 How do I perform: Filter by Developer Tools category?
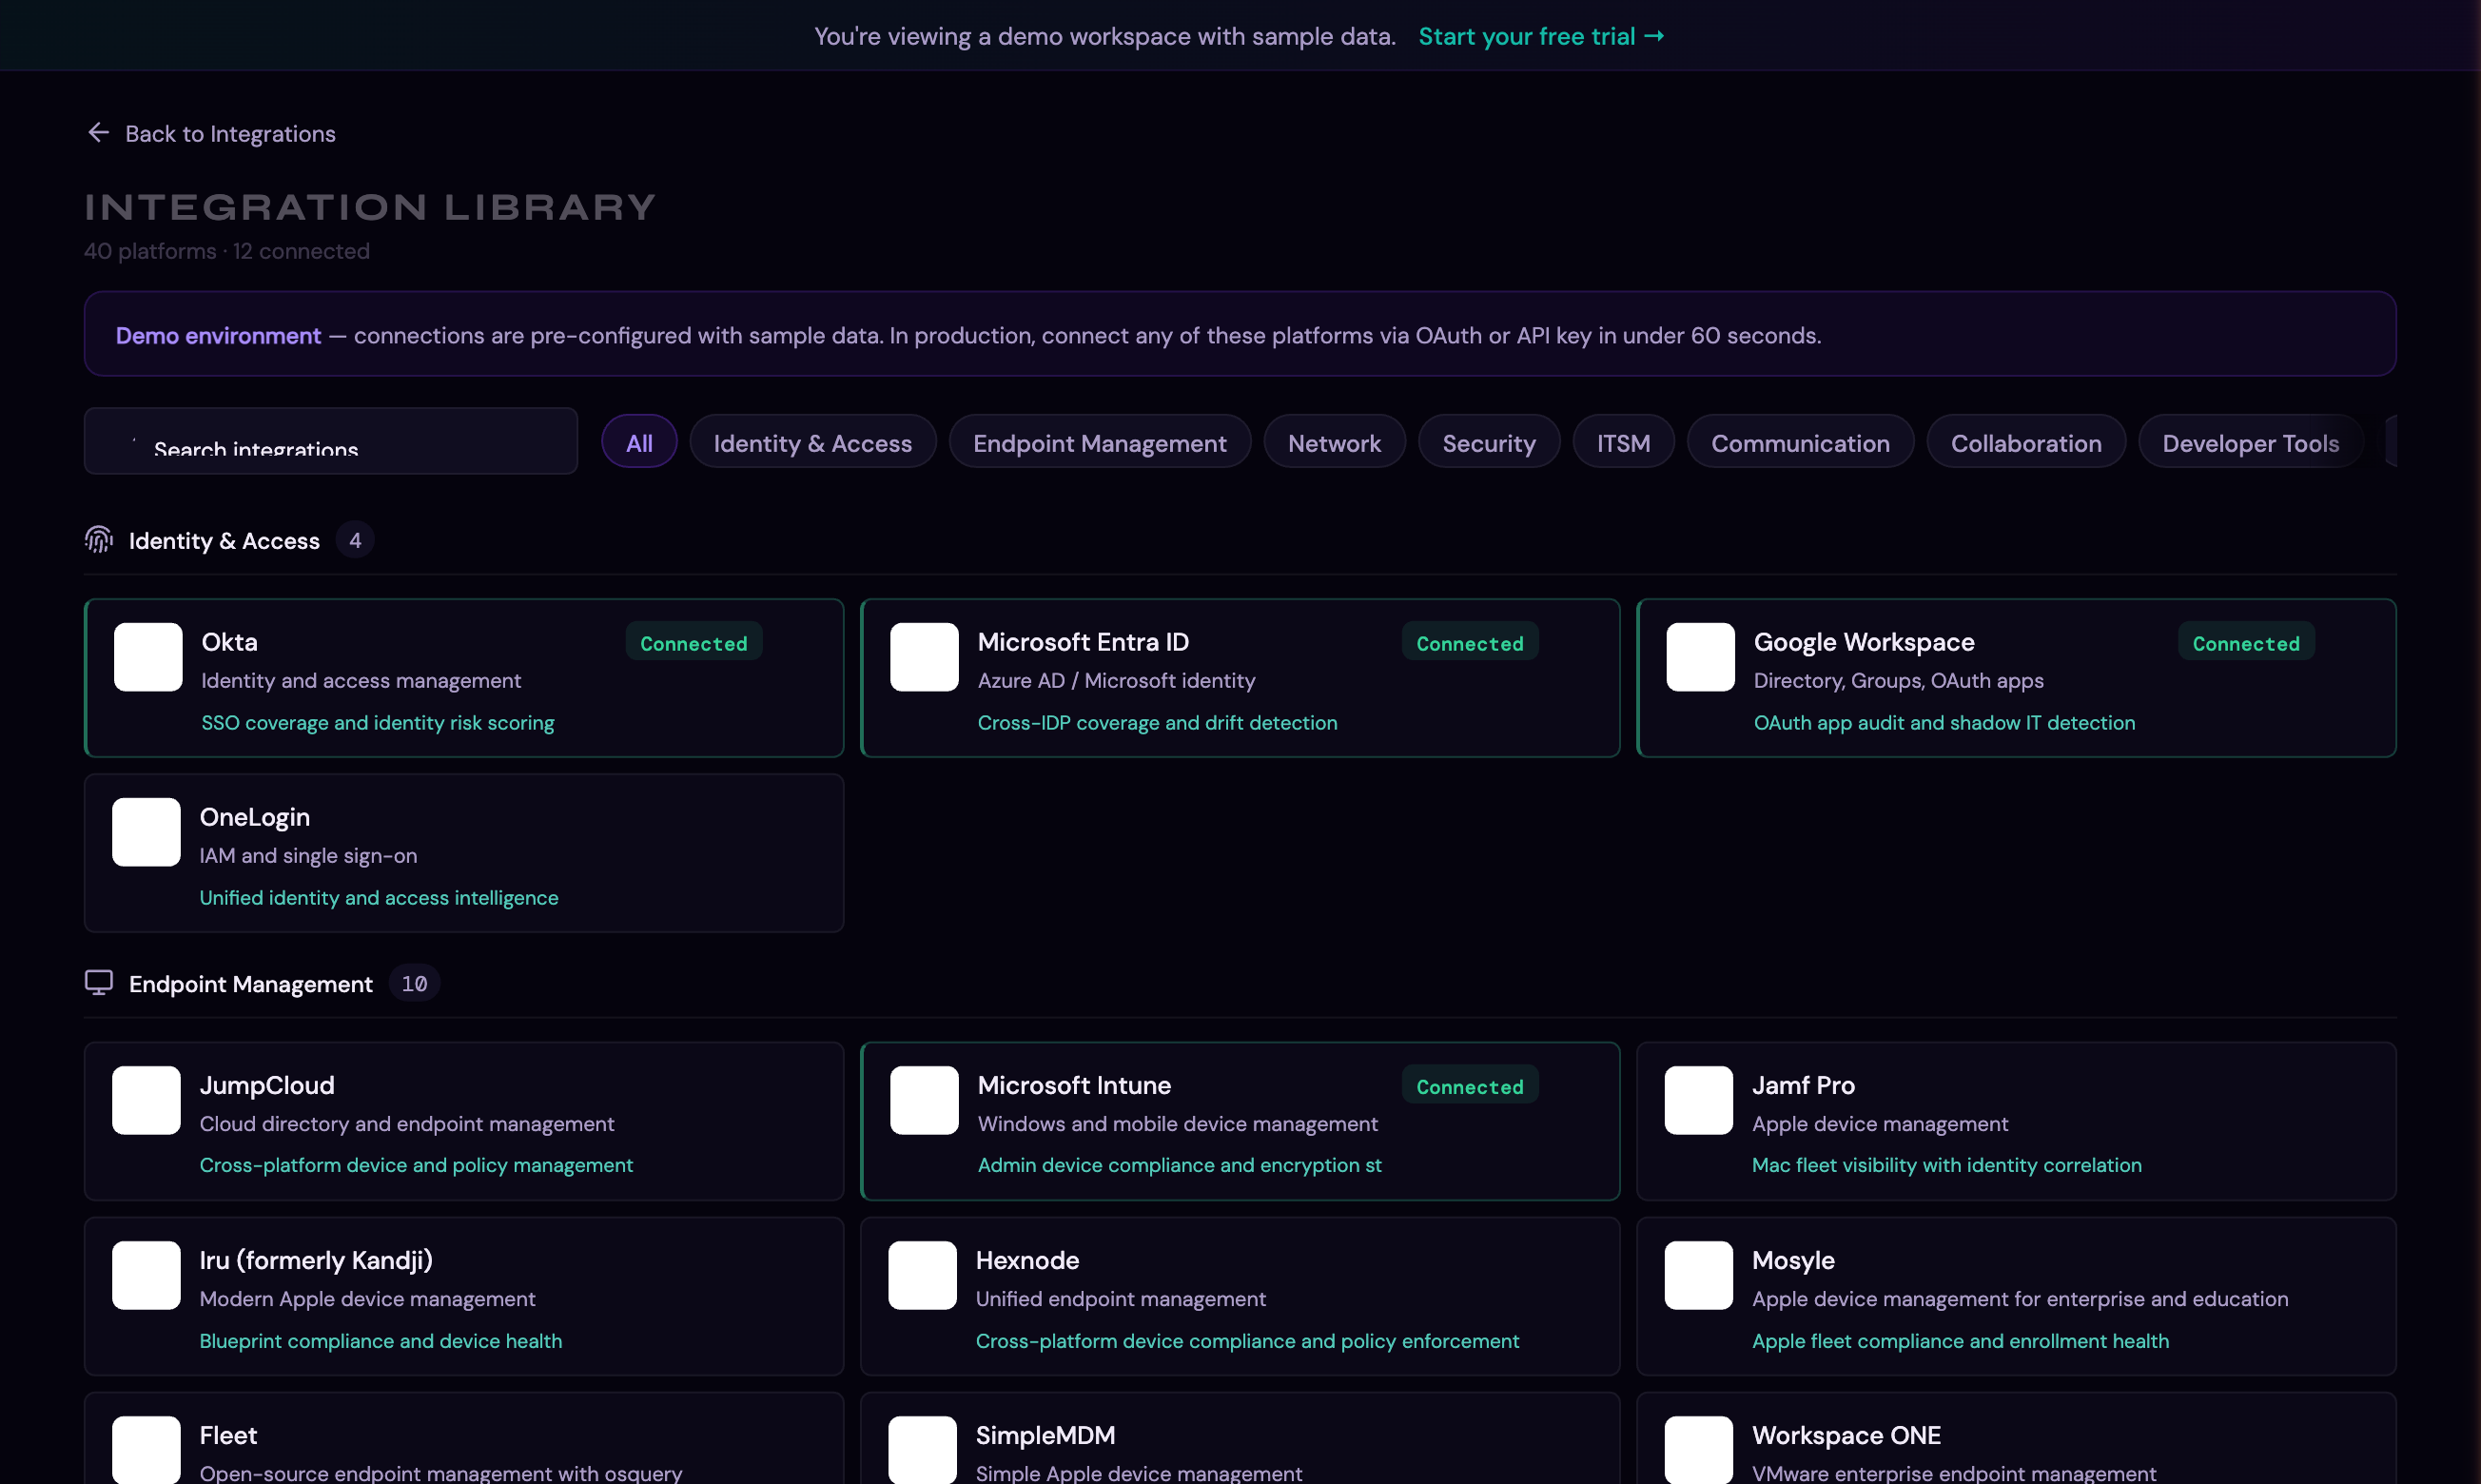pos(2250,442)
